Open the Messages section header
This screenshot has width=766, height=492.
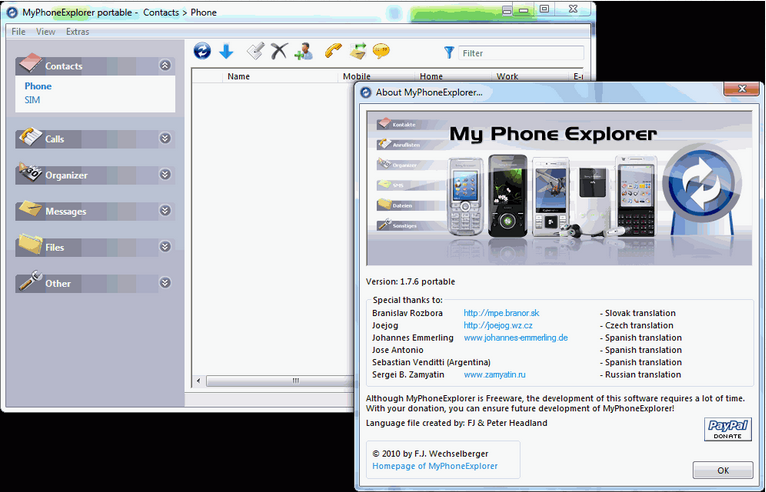coord(95,211)
